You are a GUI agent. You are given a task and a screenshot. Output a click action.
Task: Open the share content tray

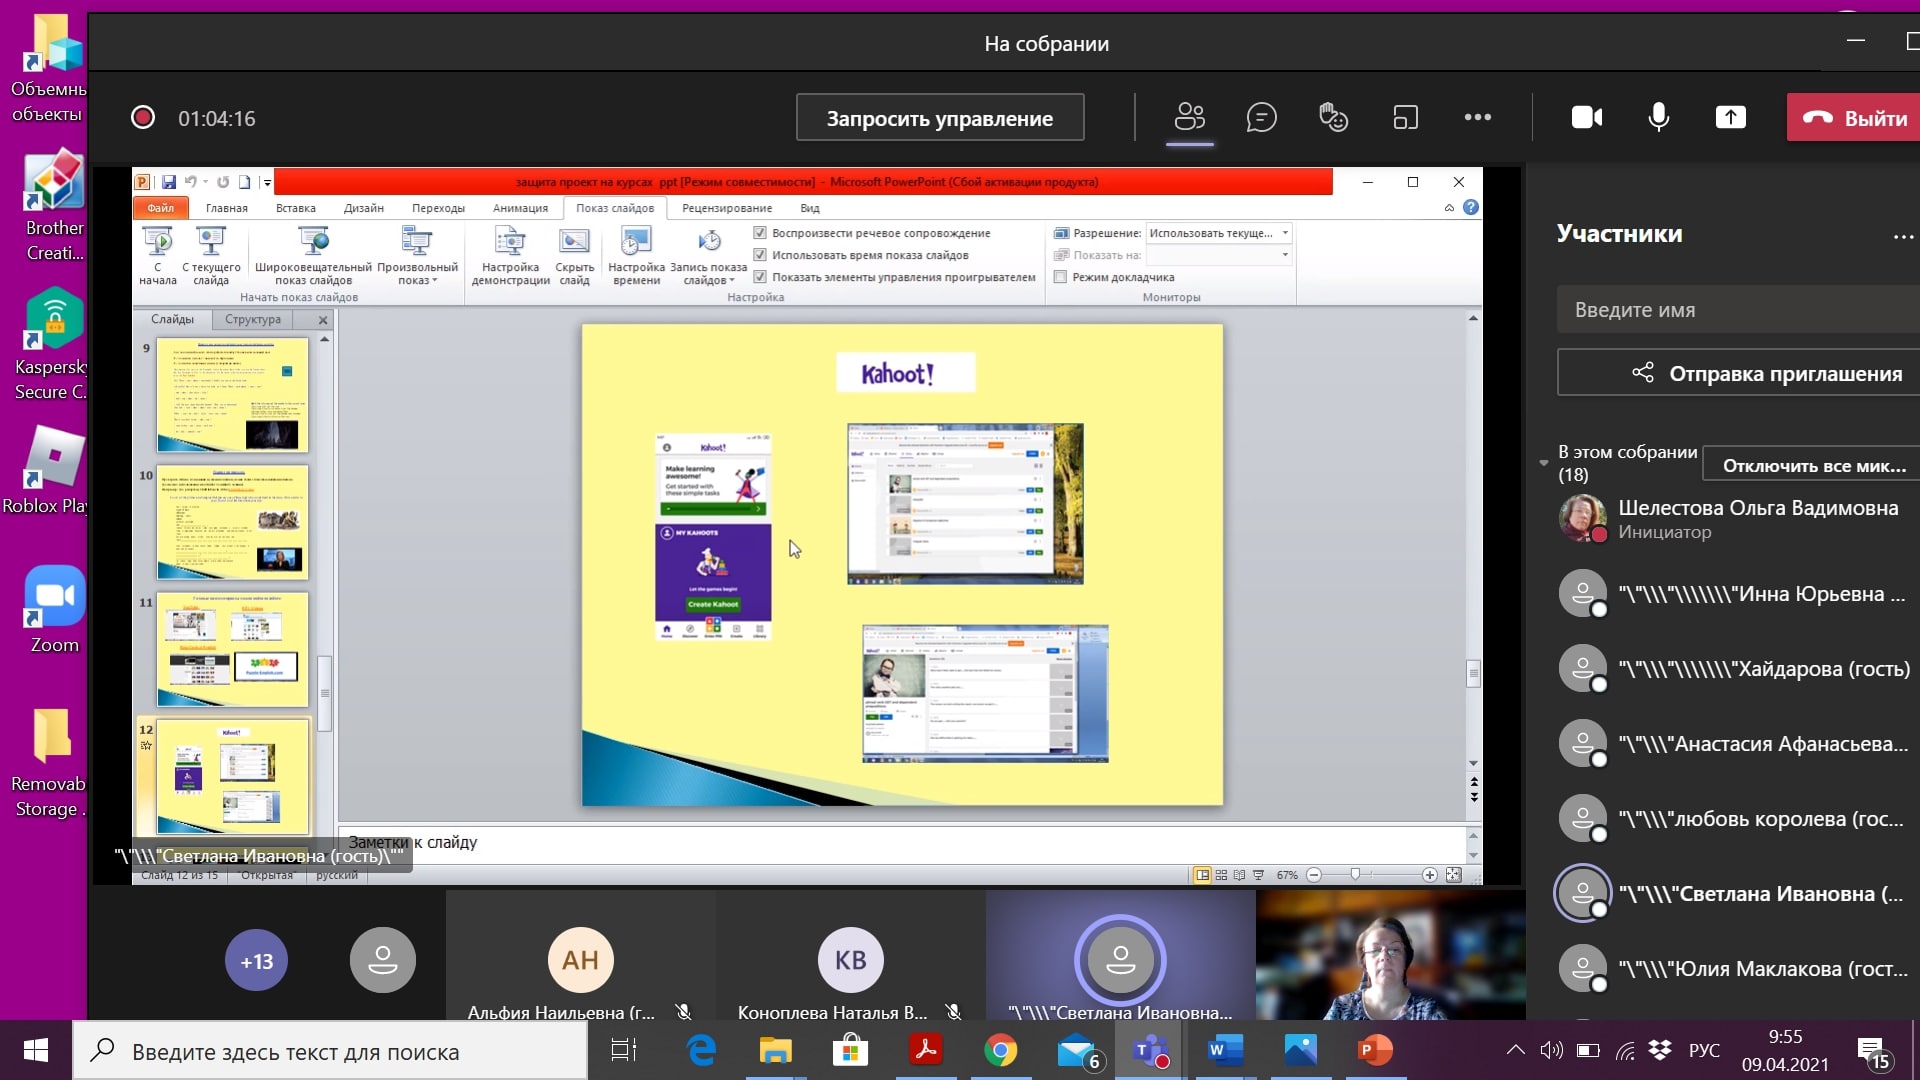coord(1730,118)
